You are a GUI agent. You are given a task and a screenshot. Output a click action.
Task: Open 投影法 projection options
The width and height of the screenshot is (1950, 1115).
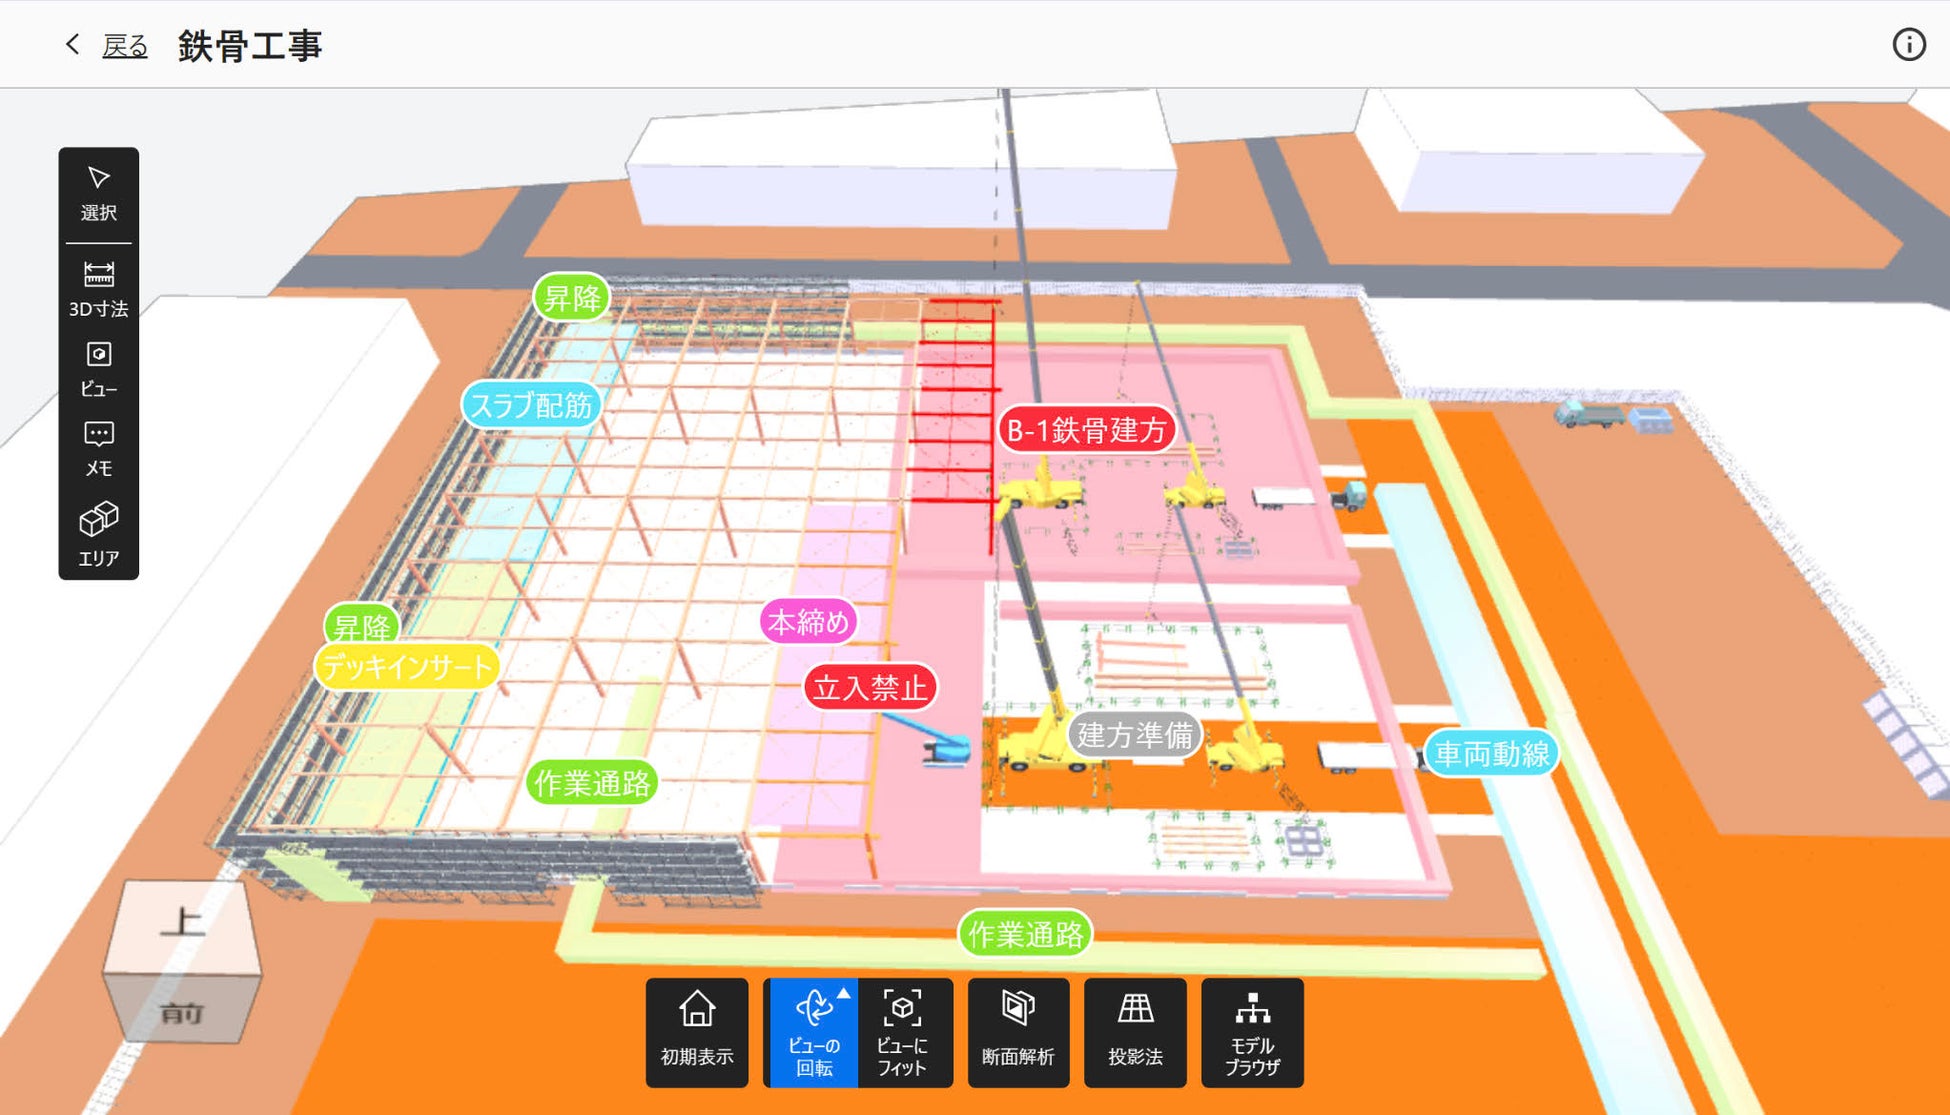[1135, 1031]
